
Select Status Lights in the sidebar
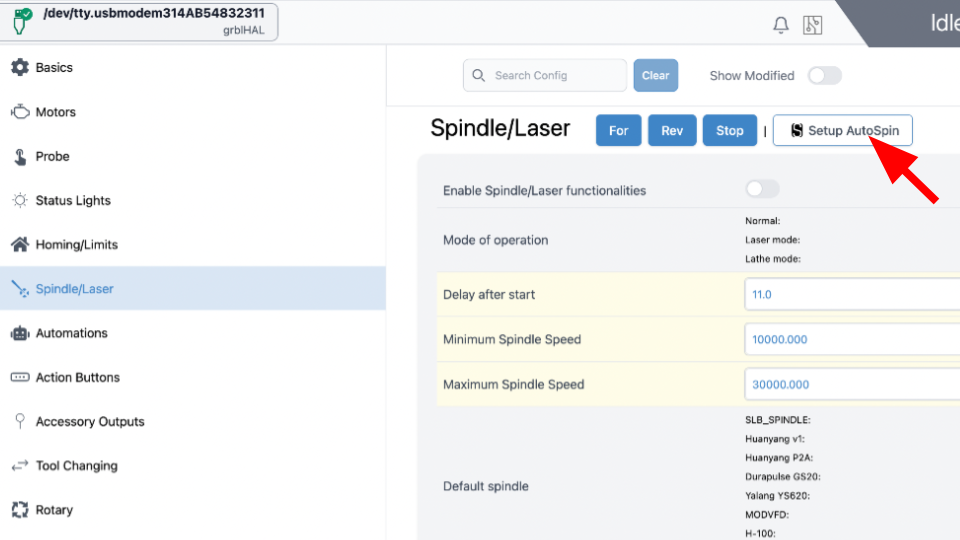click(193, 200)
